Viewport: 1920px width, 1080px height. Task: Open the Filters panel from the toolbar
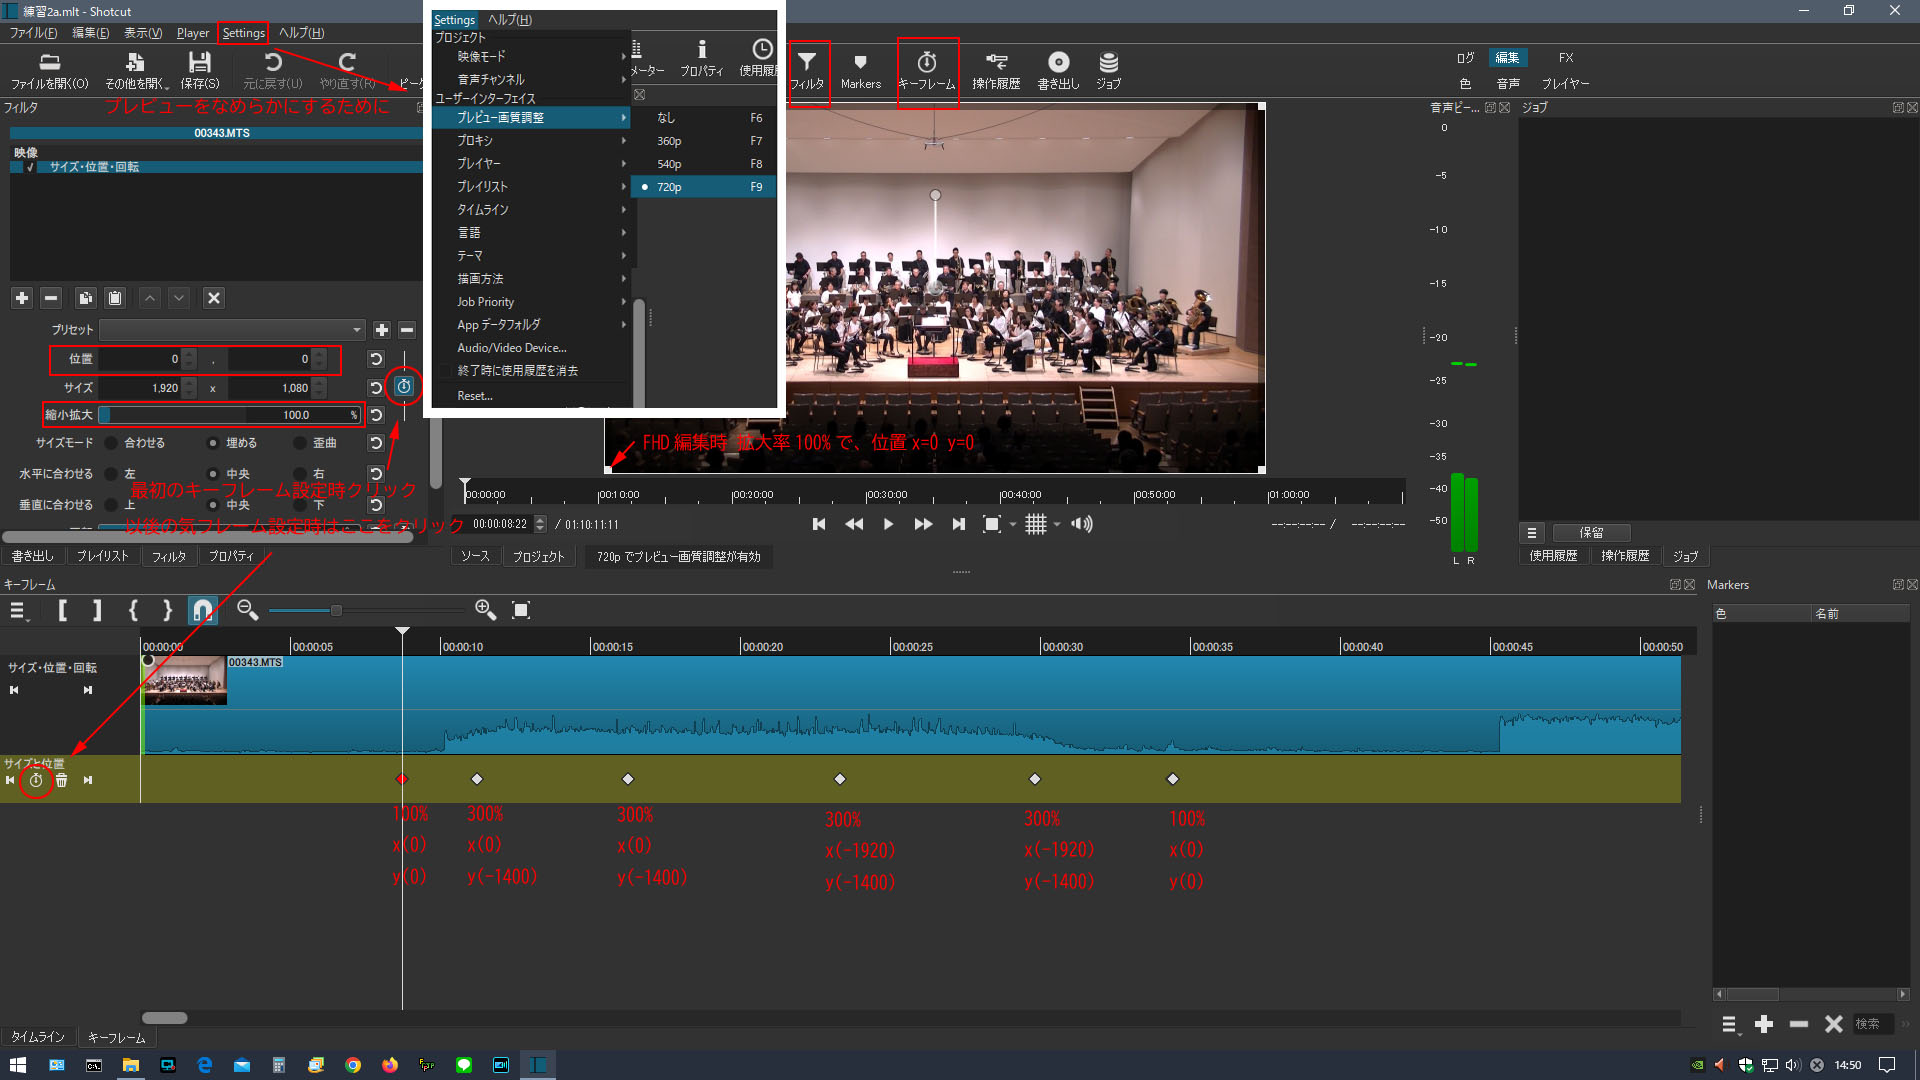807,71
